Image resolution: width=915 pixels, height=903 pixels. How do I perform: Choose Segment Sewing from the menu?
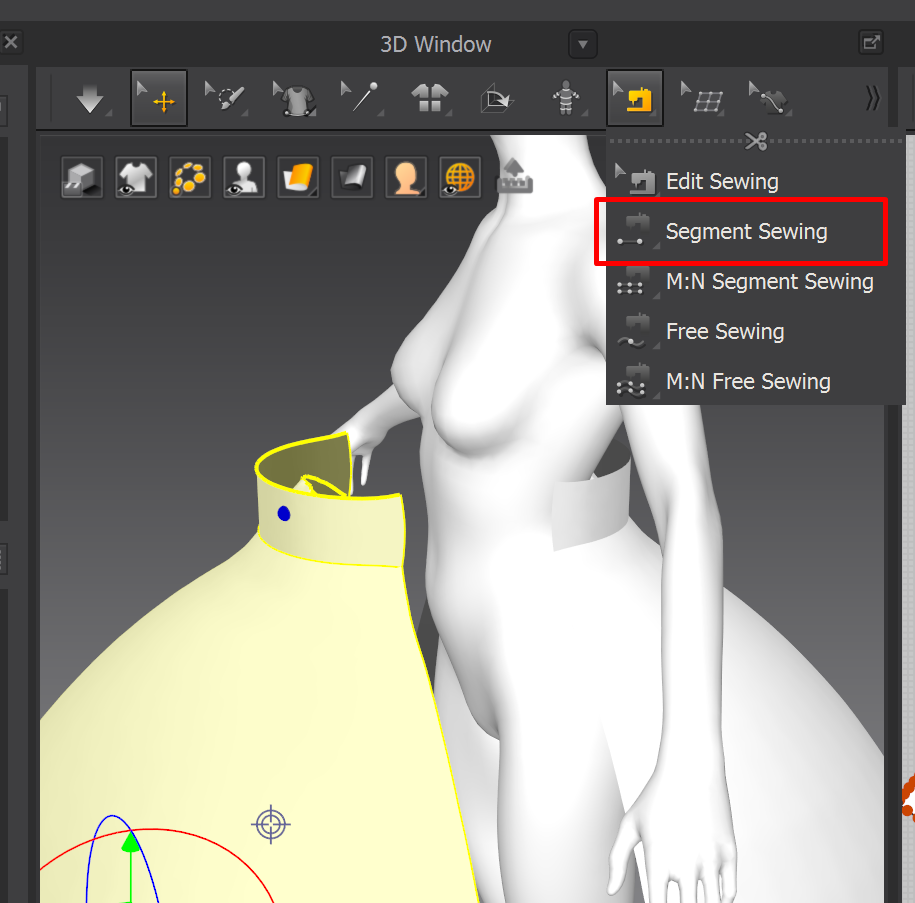click(755, 232)
